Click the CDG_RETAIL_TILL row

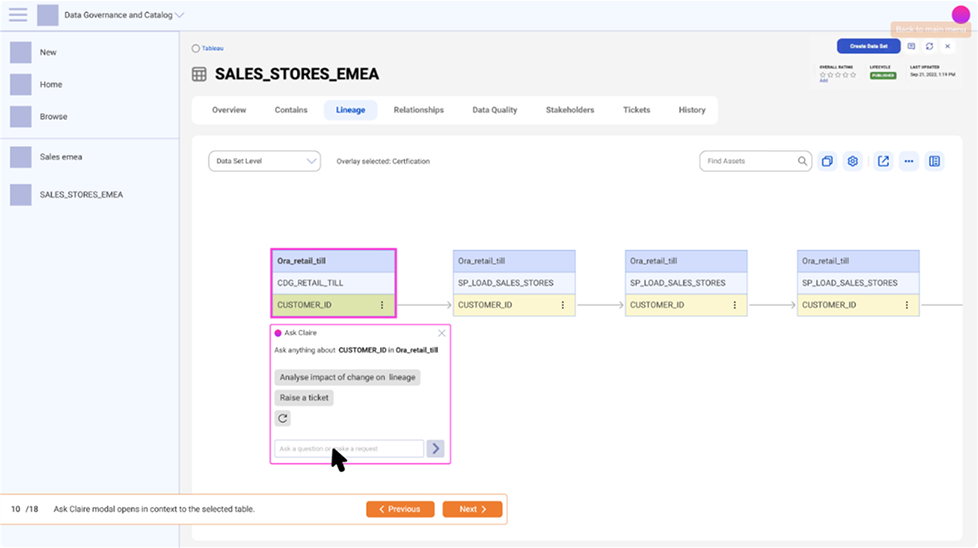click(x=333, y=283)
